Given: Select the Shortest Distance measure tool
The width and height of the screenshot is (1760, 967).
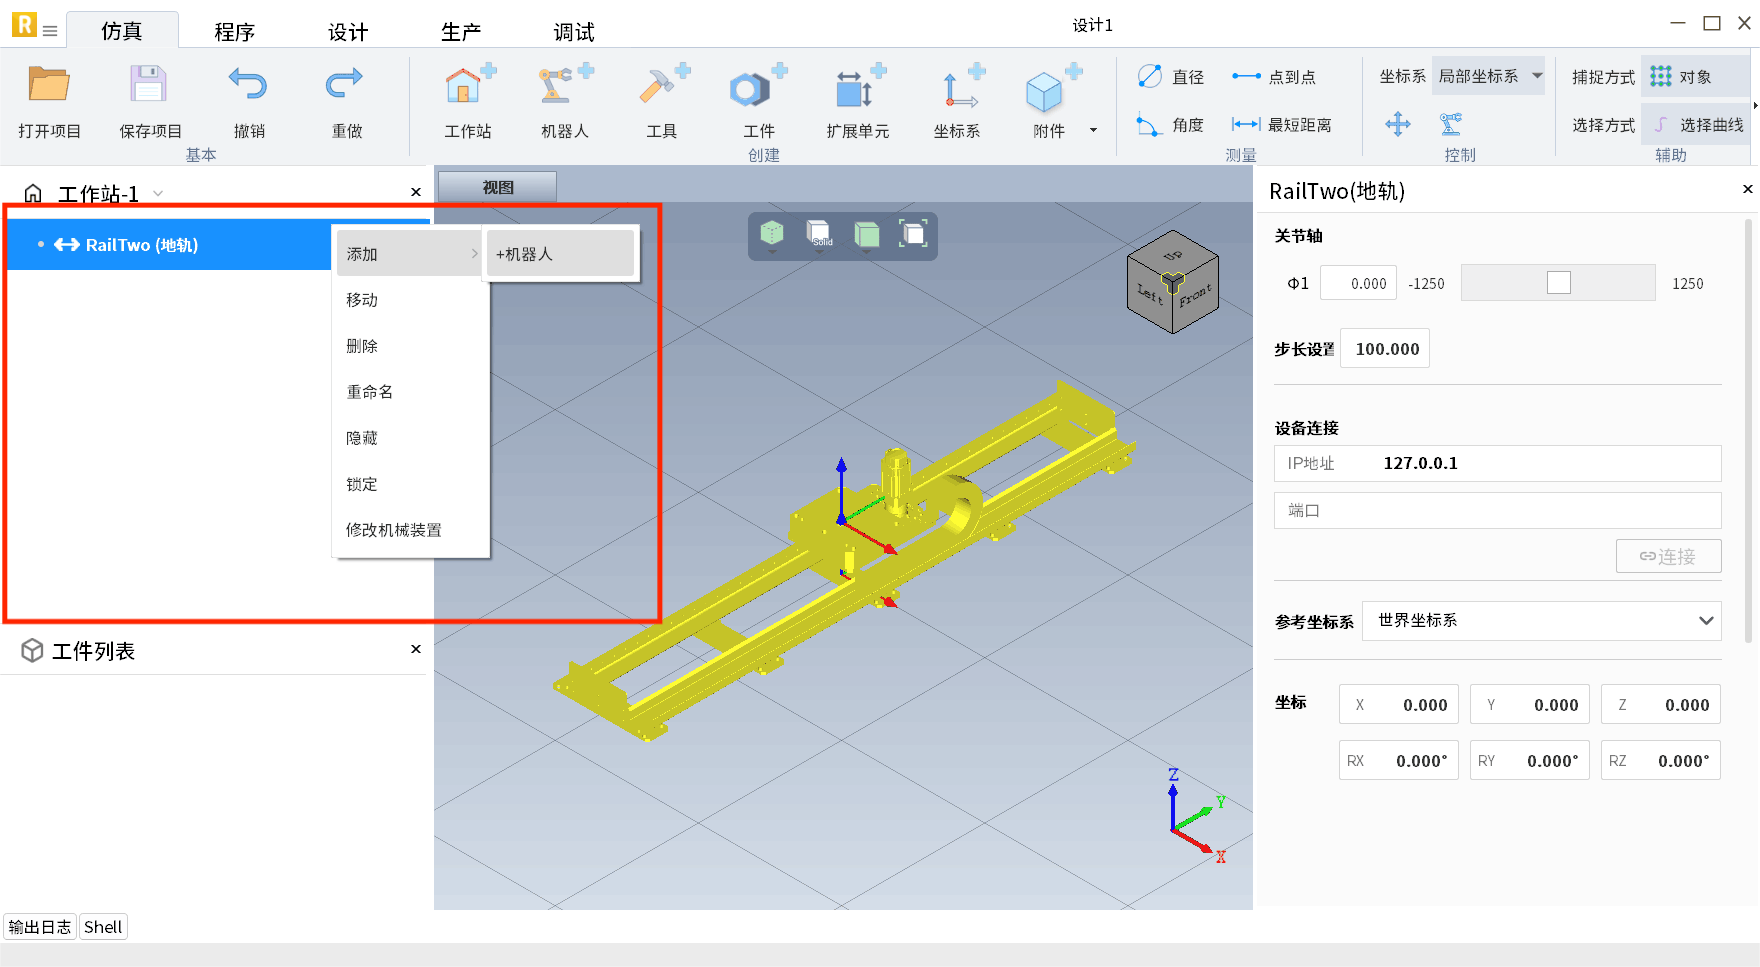Looking at the screenshot, I should pyautogui.click(x=1282, y=125).
